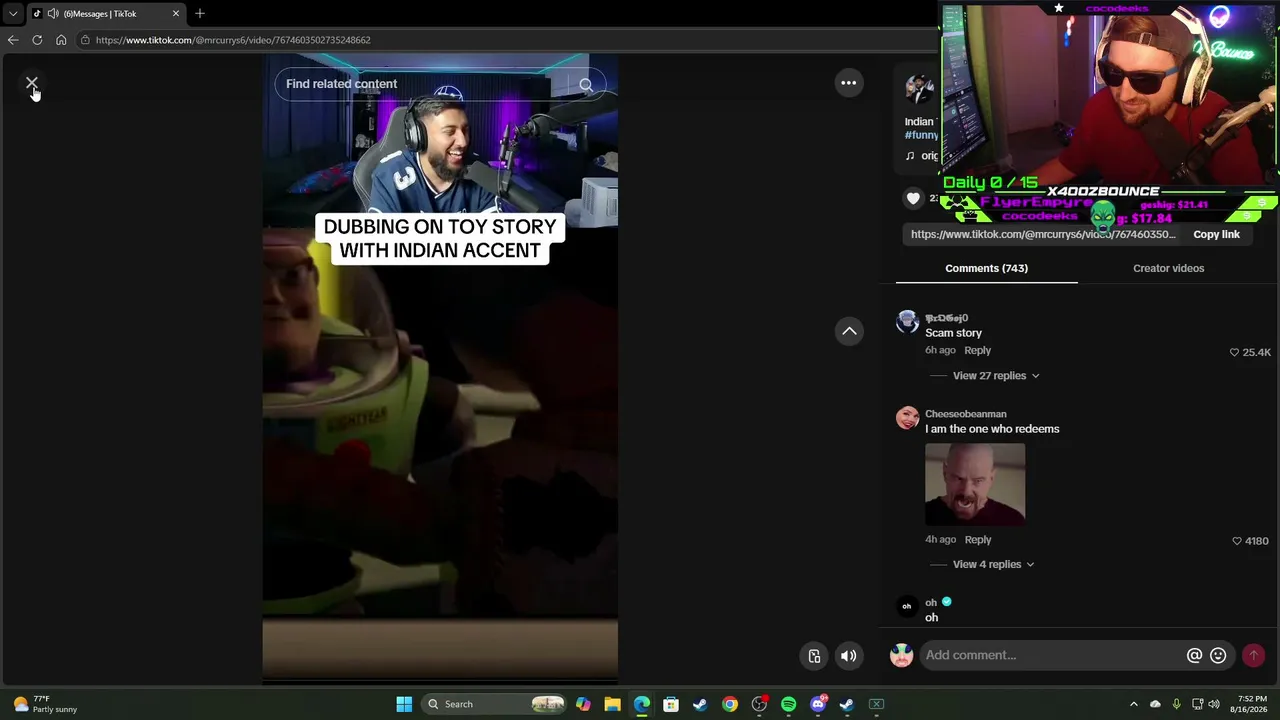Expand 'View 27 replies' under Scam story
The image size is (1280, 720).
coord(995,376)
